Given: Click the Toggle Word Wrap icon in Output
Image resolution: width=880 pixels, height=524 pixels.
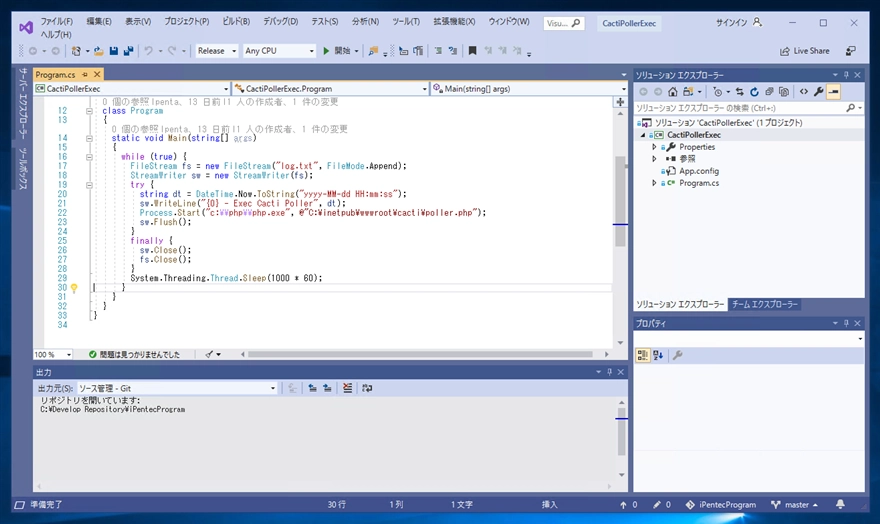Looking at the screenshot, I should (367, 388).
